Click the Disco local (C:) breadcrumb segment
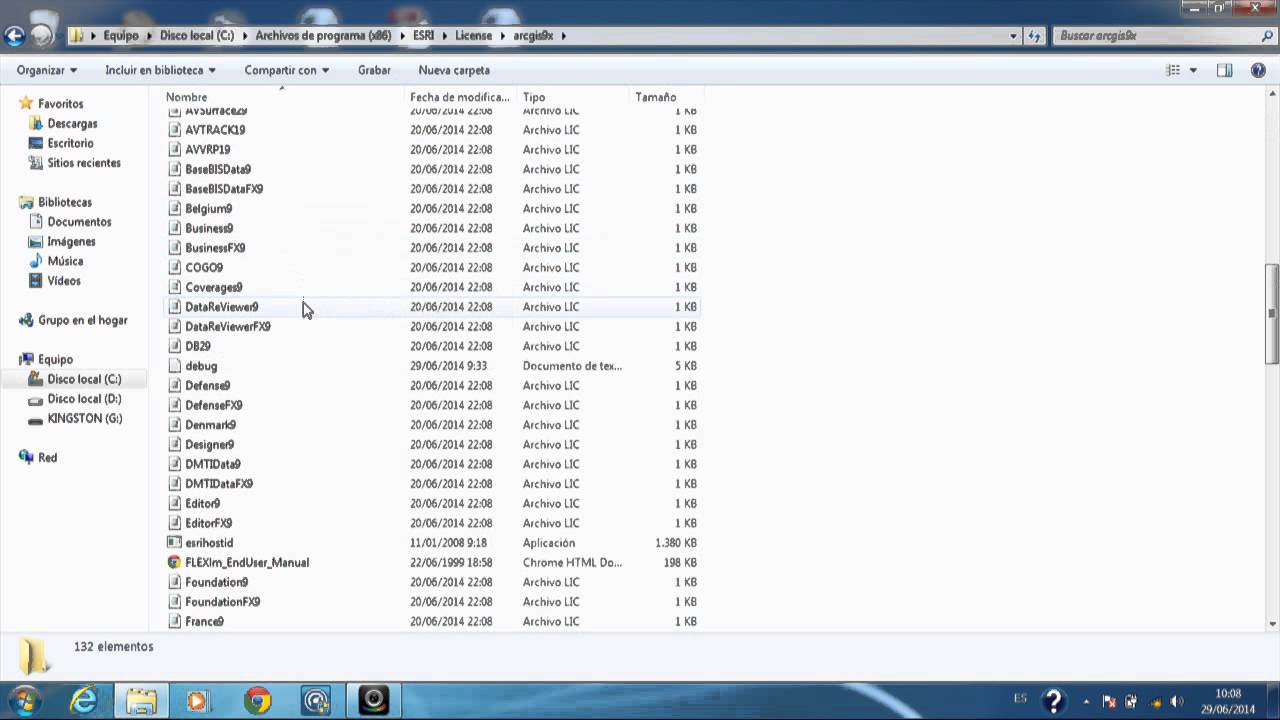Screen dimensions: 1280x720 pos(197,35)
